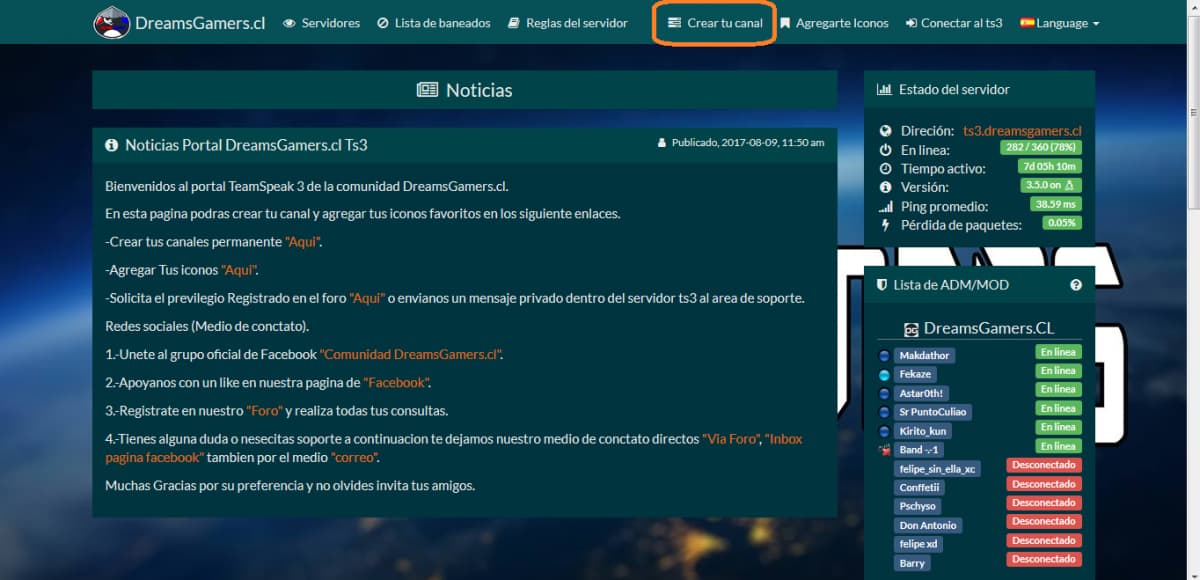Click the status icon beside Makdathor
The width and height of the screenshot is (1200, 580).
point(884,355)
